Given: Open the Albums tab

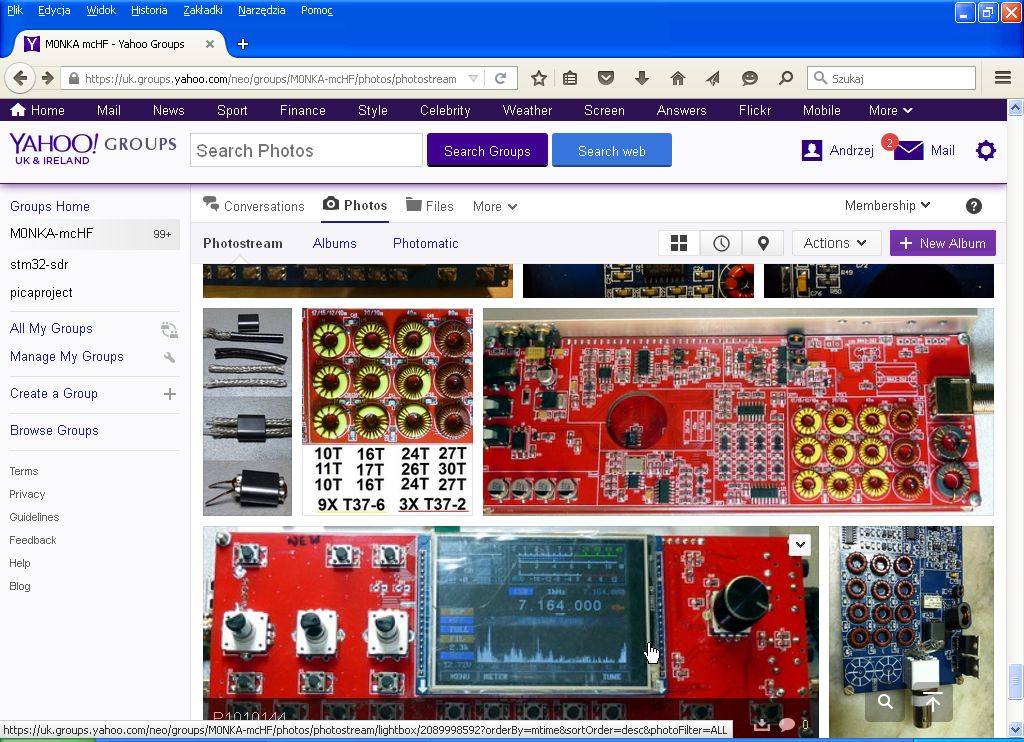Looking at the screenshot, I should coord(334,243).
